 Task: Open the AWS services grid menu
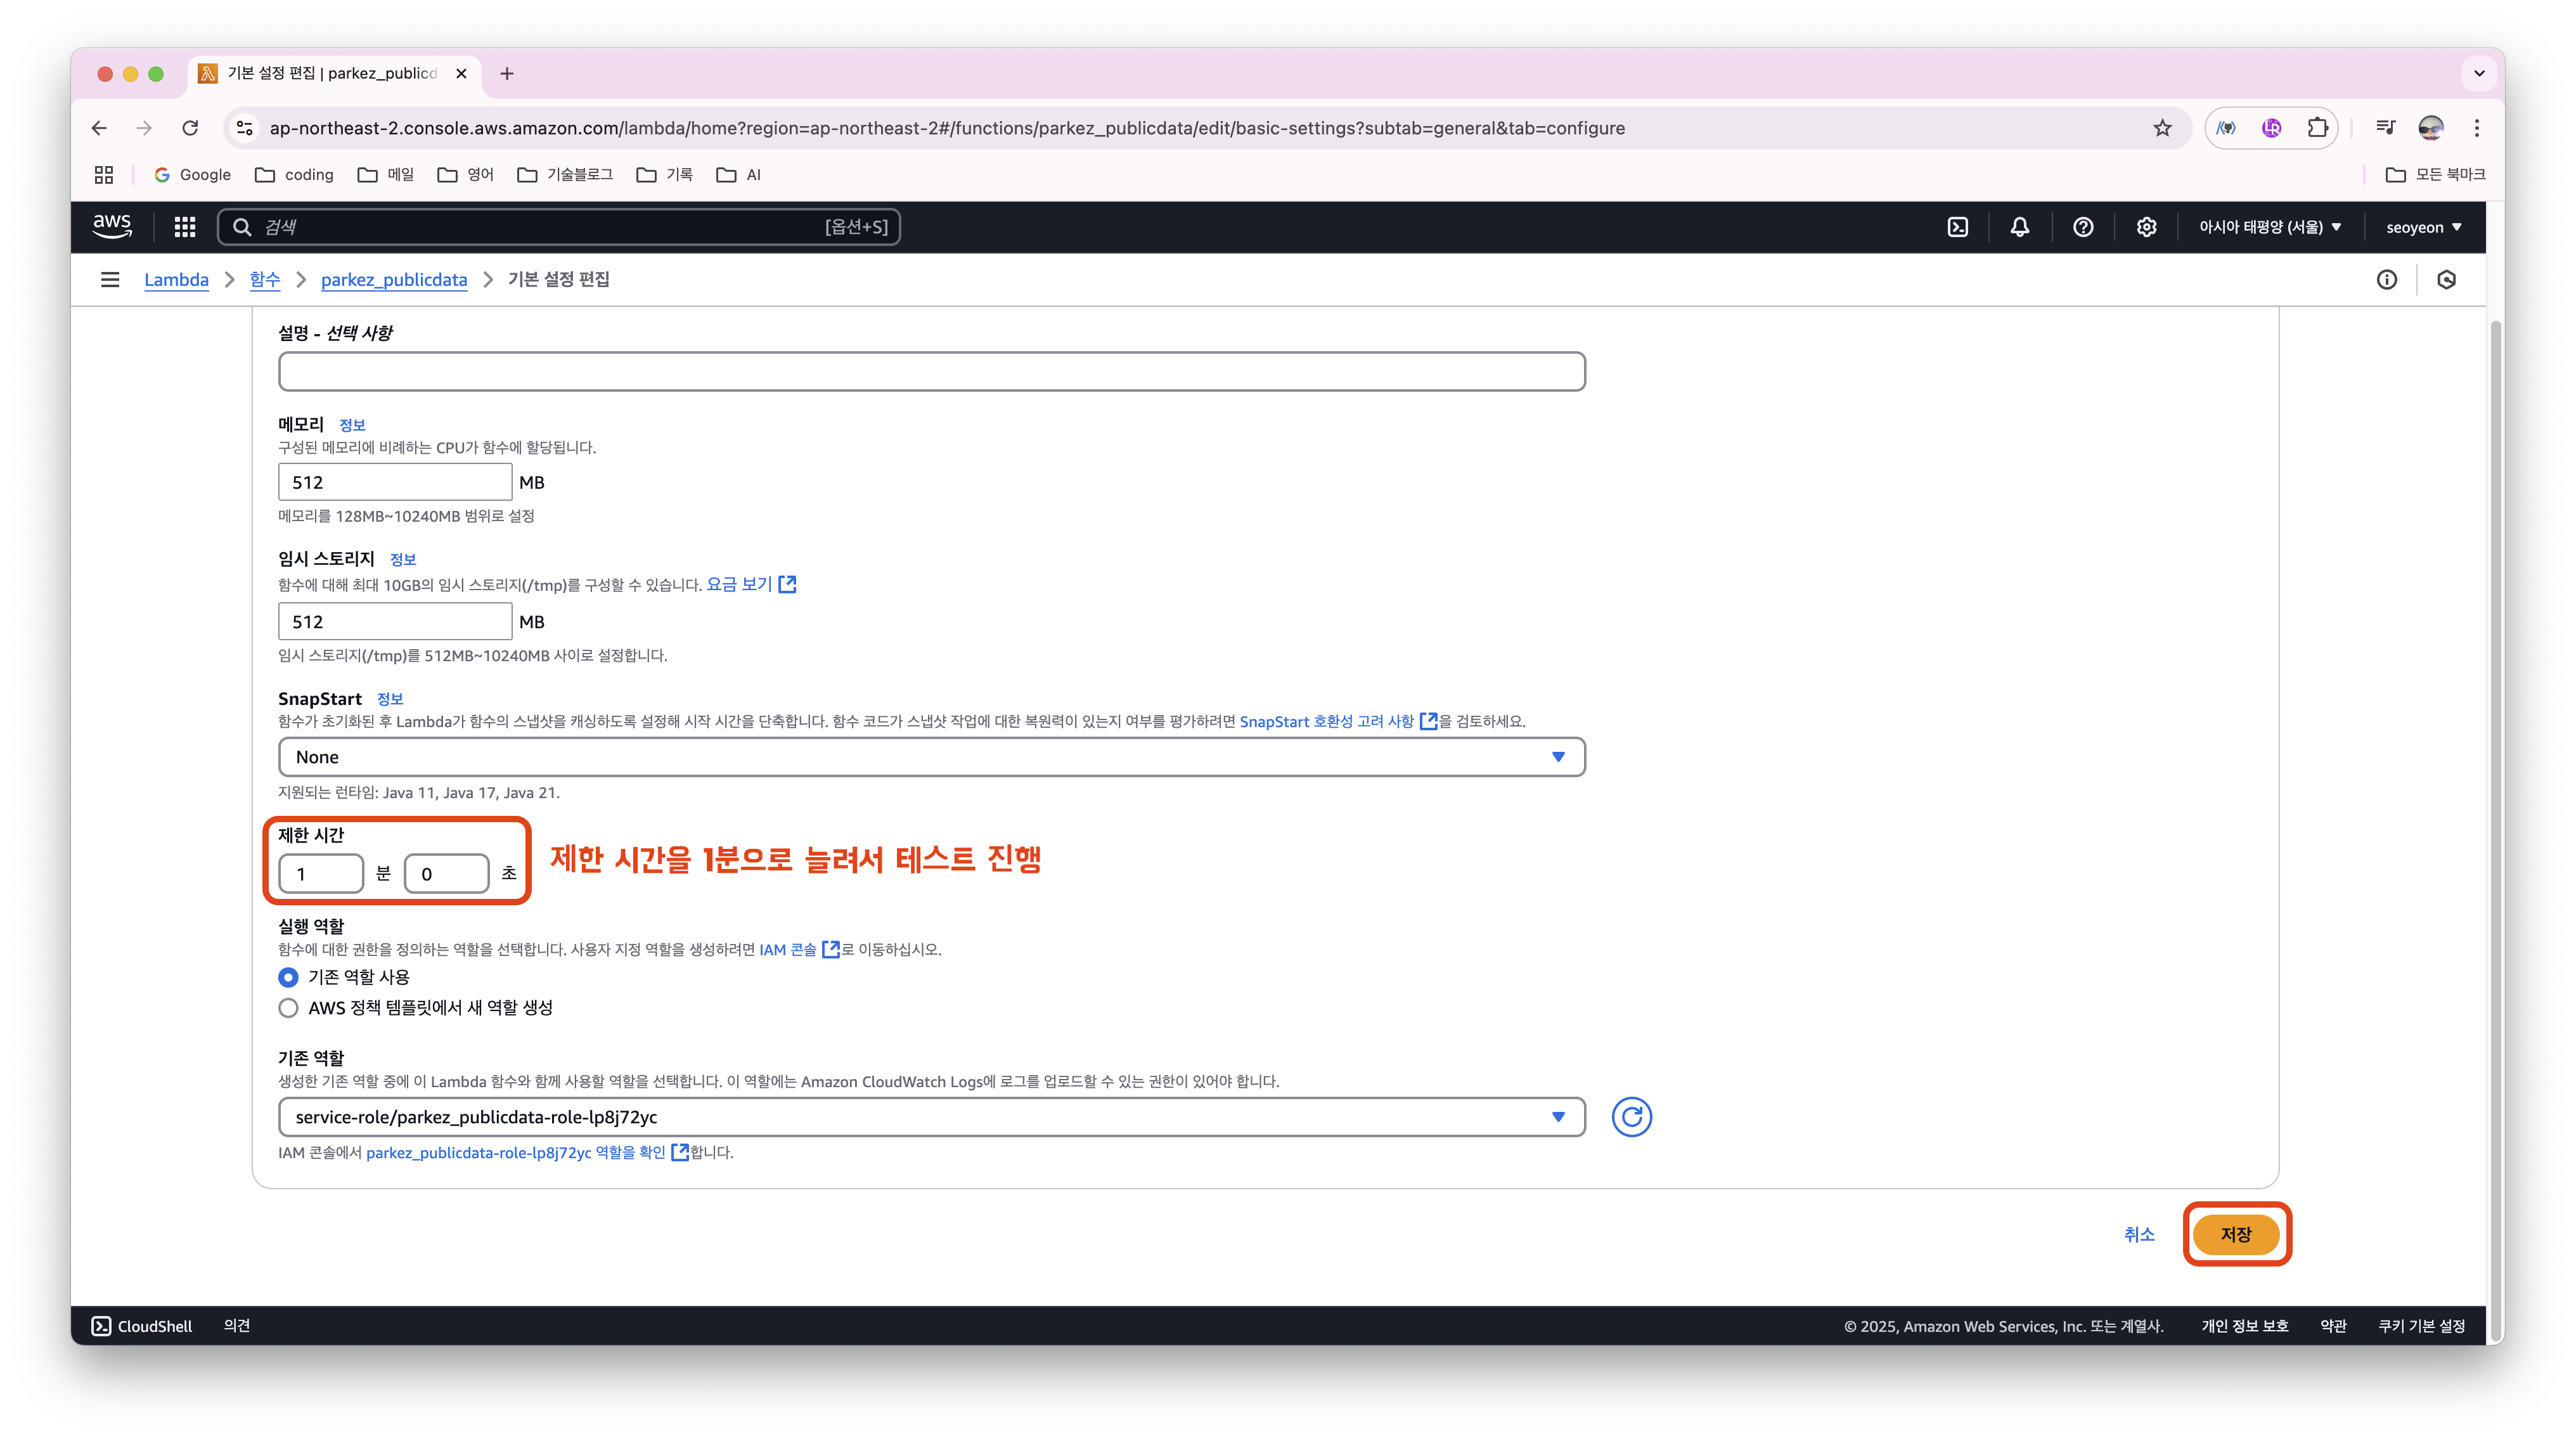pyautogui.click(x=184, y=227)
